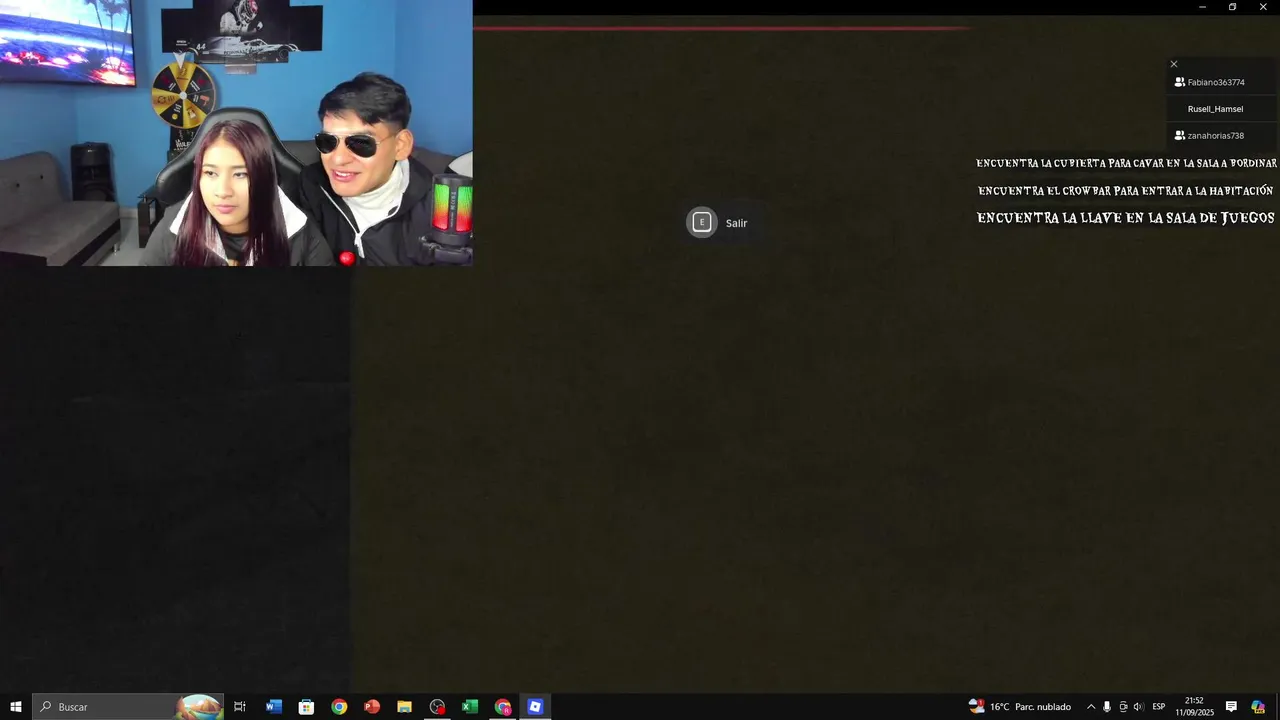Switch to the Roblox taskbar icon

[x=535, y=707]
